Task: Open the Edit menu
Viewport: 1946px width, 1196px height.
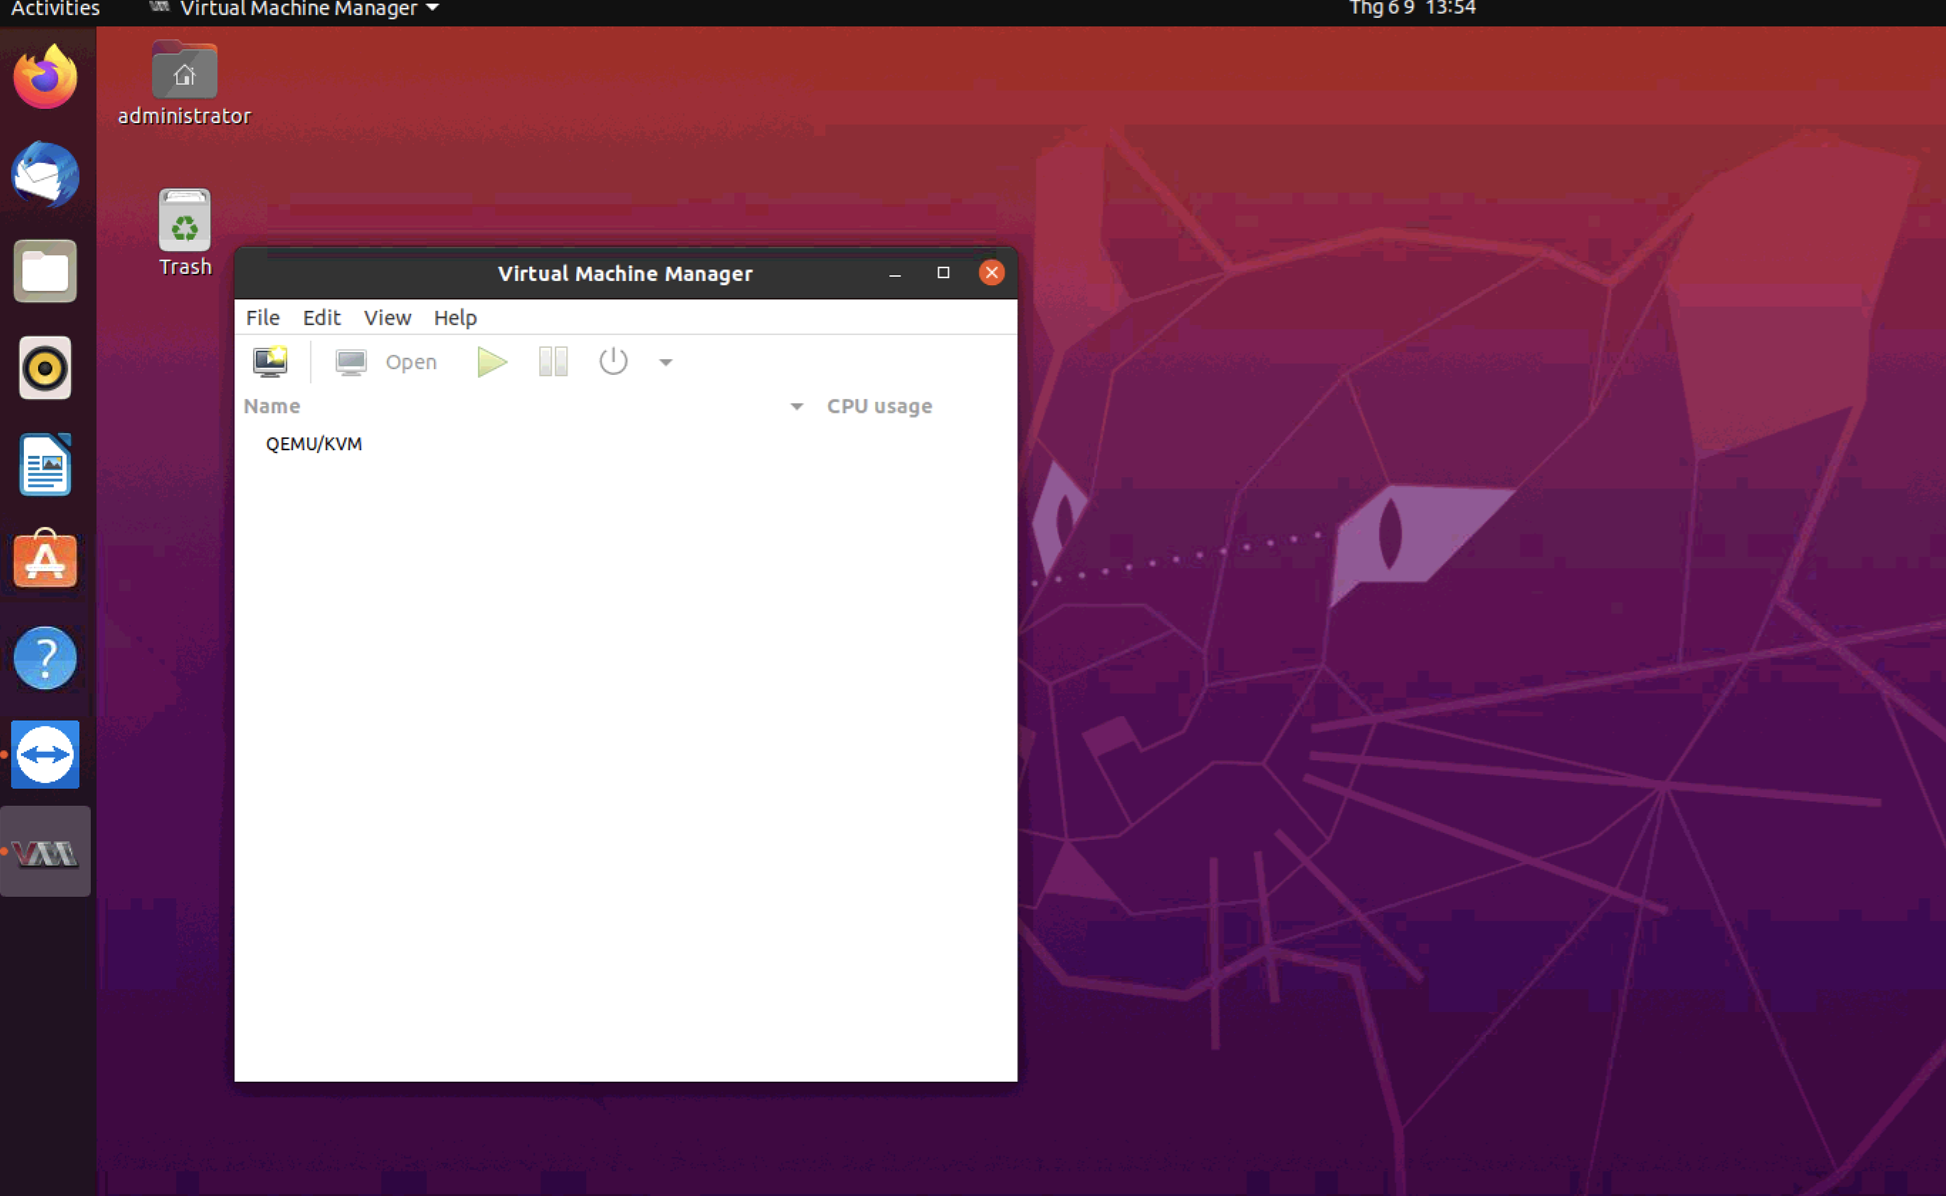Action: click(320, 317)
